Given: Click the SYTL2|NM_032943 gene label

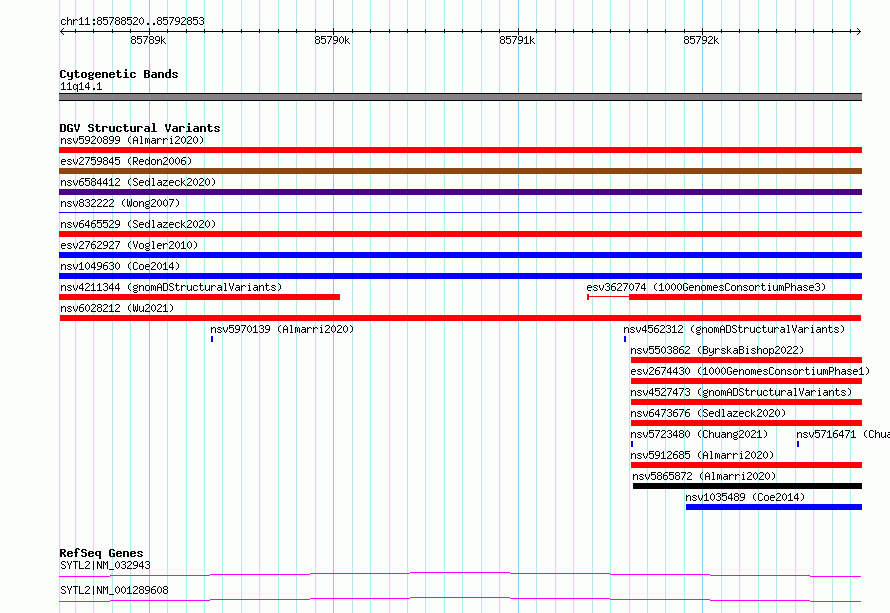Looking at the screenshot, I should click(x=105, y=565).
